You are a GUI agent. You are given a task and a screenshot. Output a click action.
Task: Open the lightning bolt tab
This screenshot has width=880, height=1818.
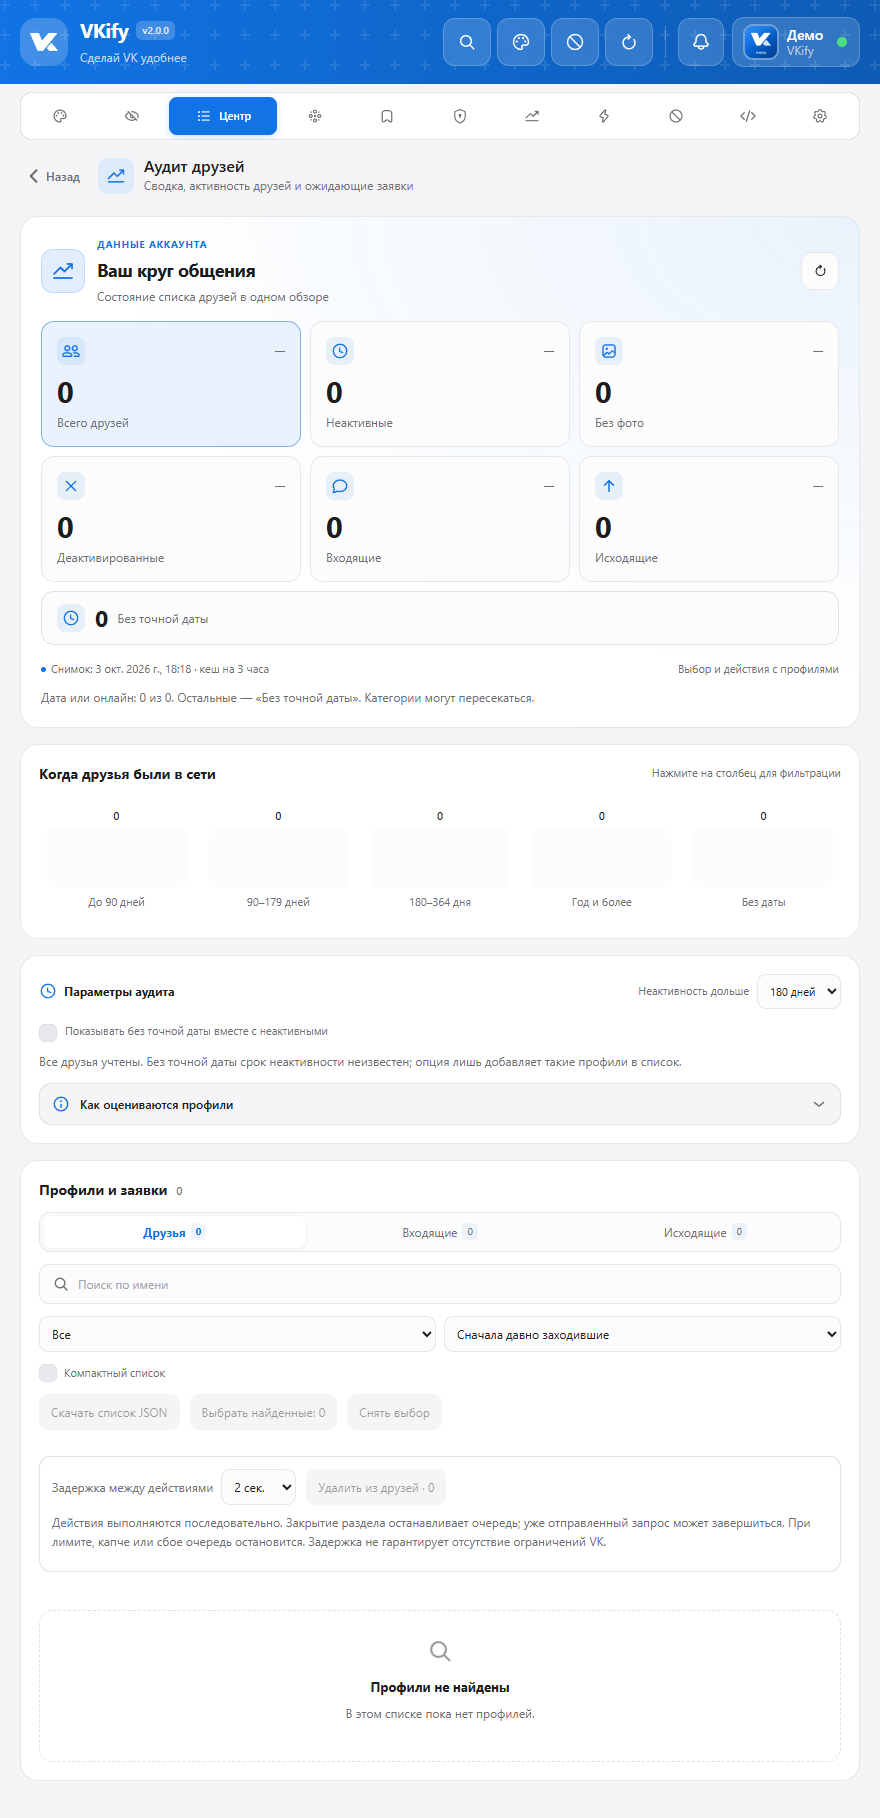[x=604, y=116]
